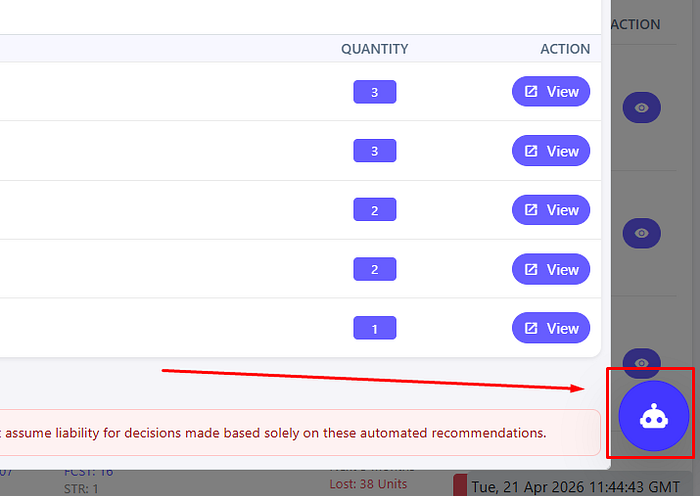Click the ACTION column header in the modal

click(565, 49)
